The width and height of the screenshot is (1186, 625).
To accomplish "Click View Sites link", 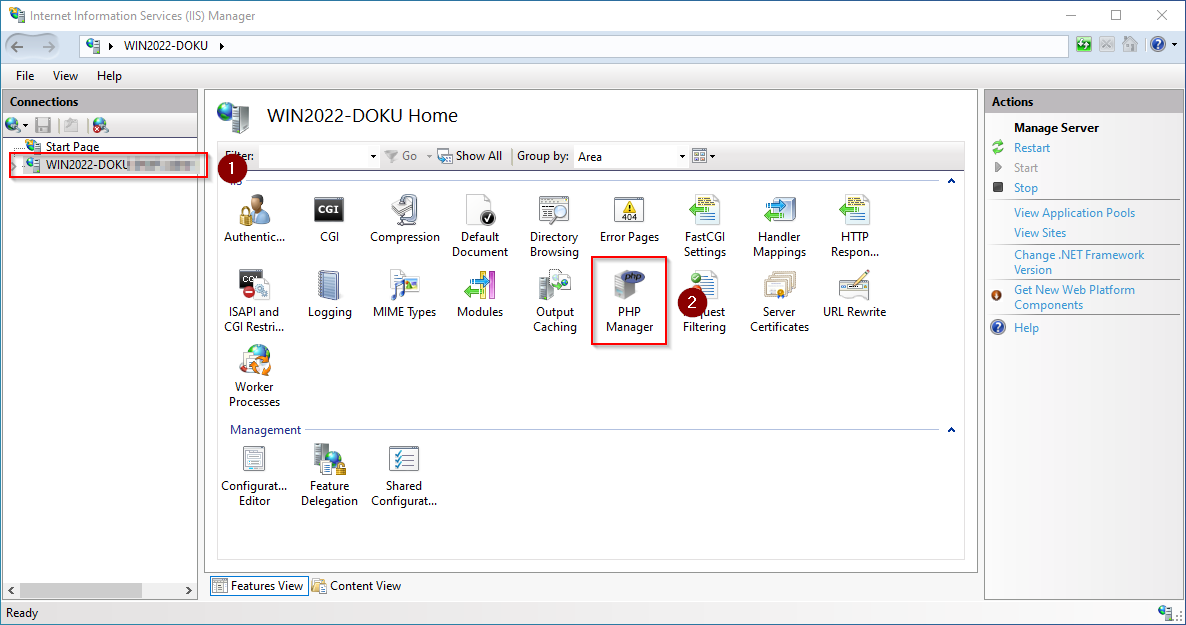I will coord(1040,233).
